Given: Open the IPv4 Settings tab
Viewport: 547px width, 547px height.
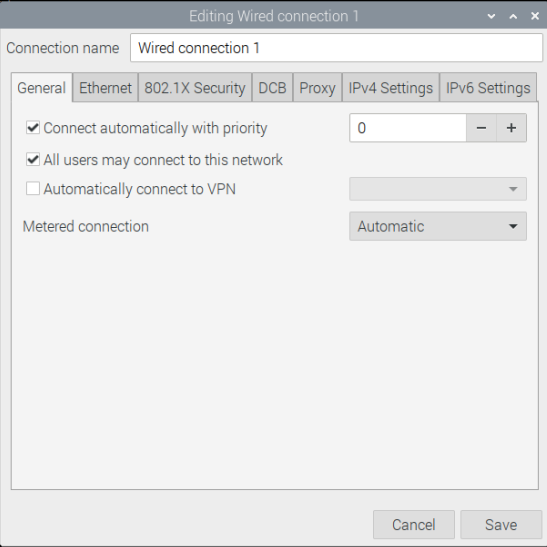Looking at the screenshot, I should tap(391, 88).
